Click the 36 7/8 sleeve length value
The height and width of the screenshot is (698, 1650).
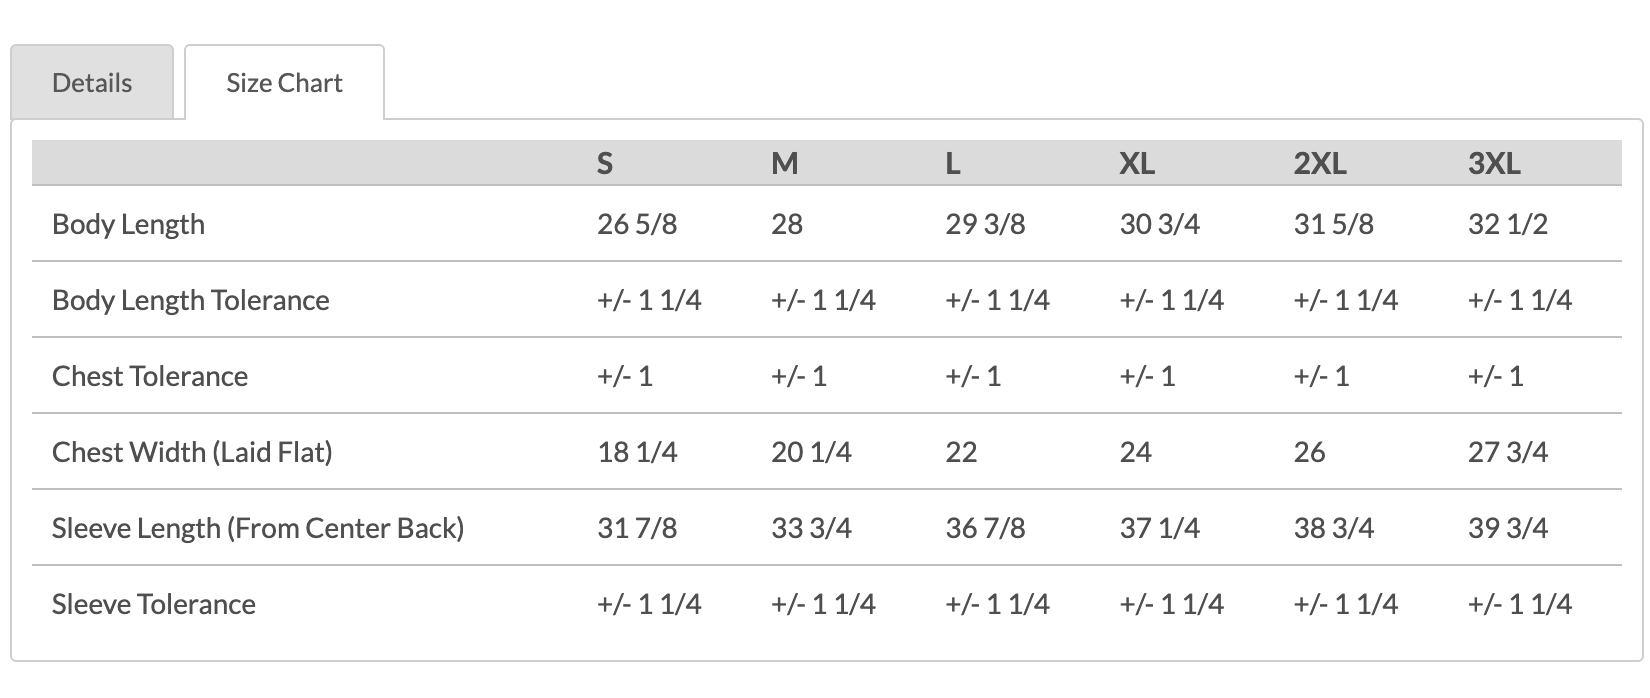[985, 528]
